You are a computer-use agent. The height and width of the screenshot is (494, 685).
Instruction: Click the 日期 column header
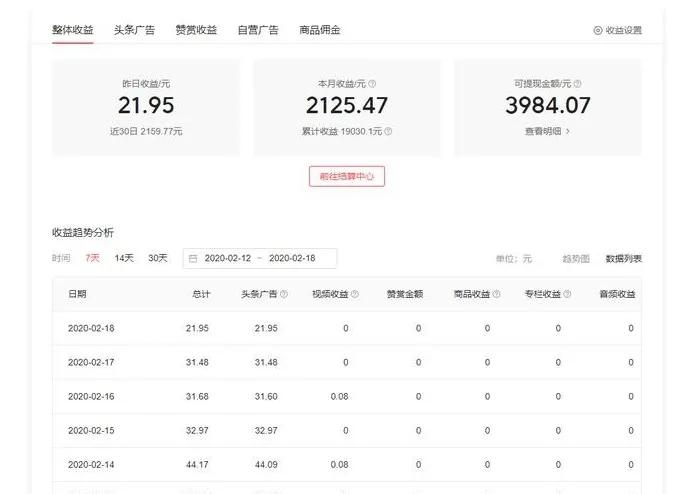77,294
